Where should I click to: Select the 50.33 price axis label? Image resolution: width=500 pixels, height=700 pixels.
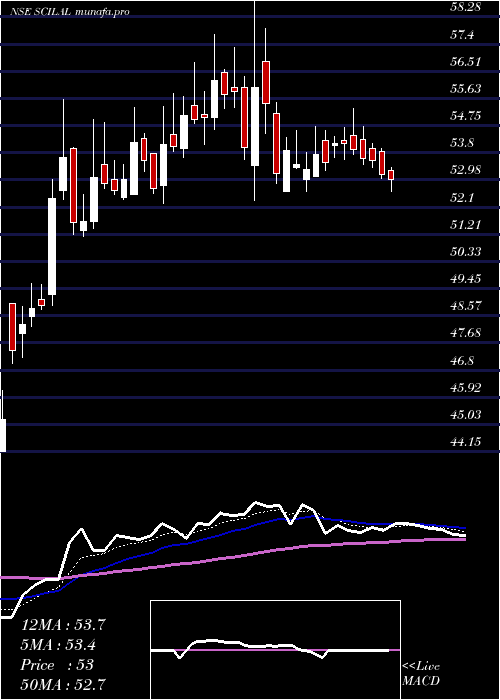point(466,252)
